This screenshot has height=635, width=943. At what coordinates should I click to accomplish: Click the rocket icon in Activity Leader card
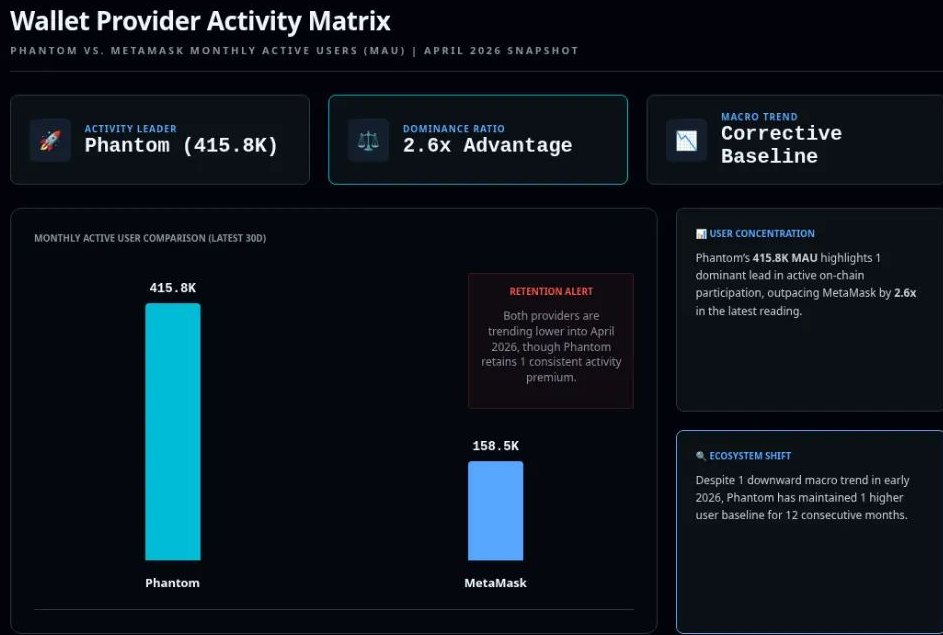(x=51, y=140)
